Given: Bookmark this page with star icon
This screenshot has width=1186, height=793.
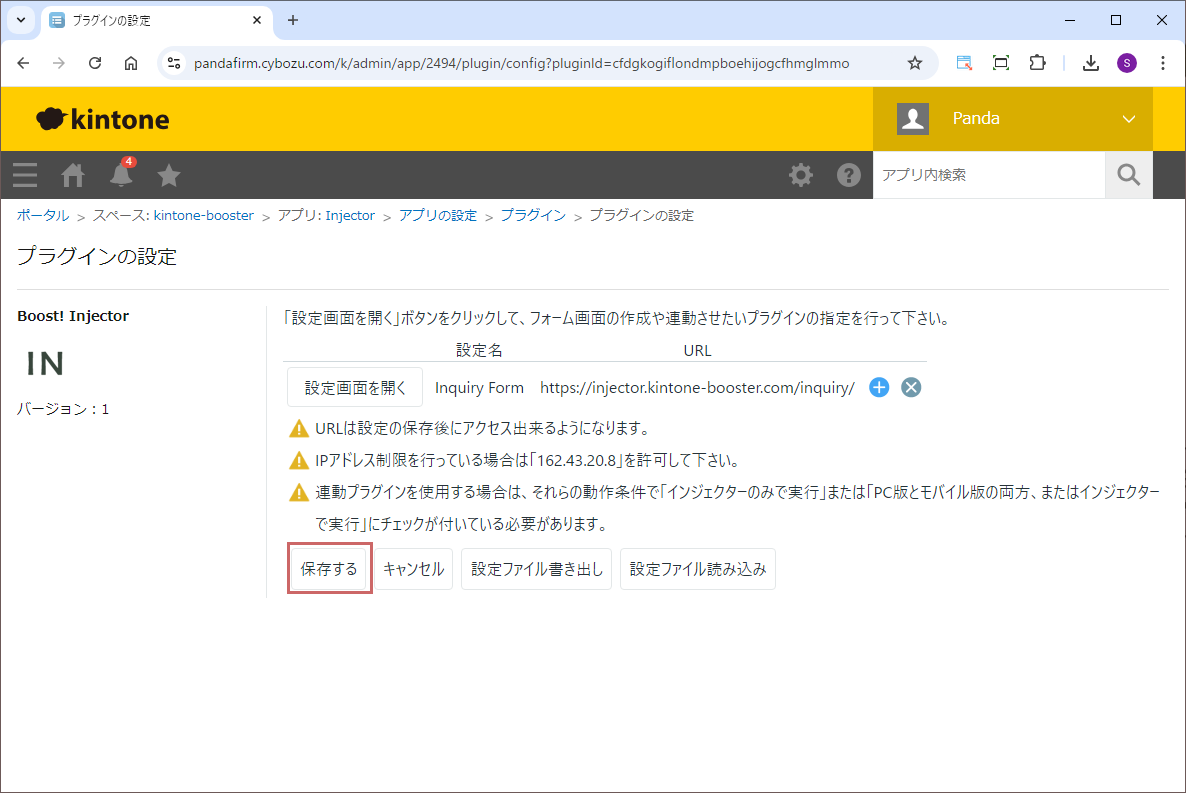Looking at the screenshot, I should click(914, 63).
